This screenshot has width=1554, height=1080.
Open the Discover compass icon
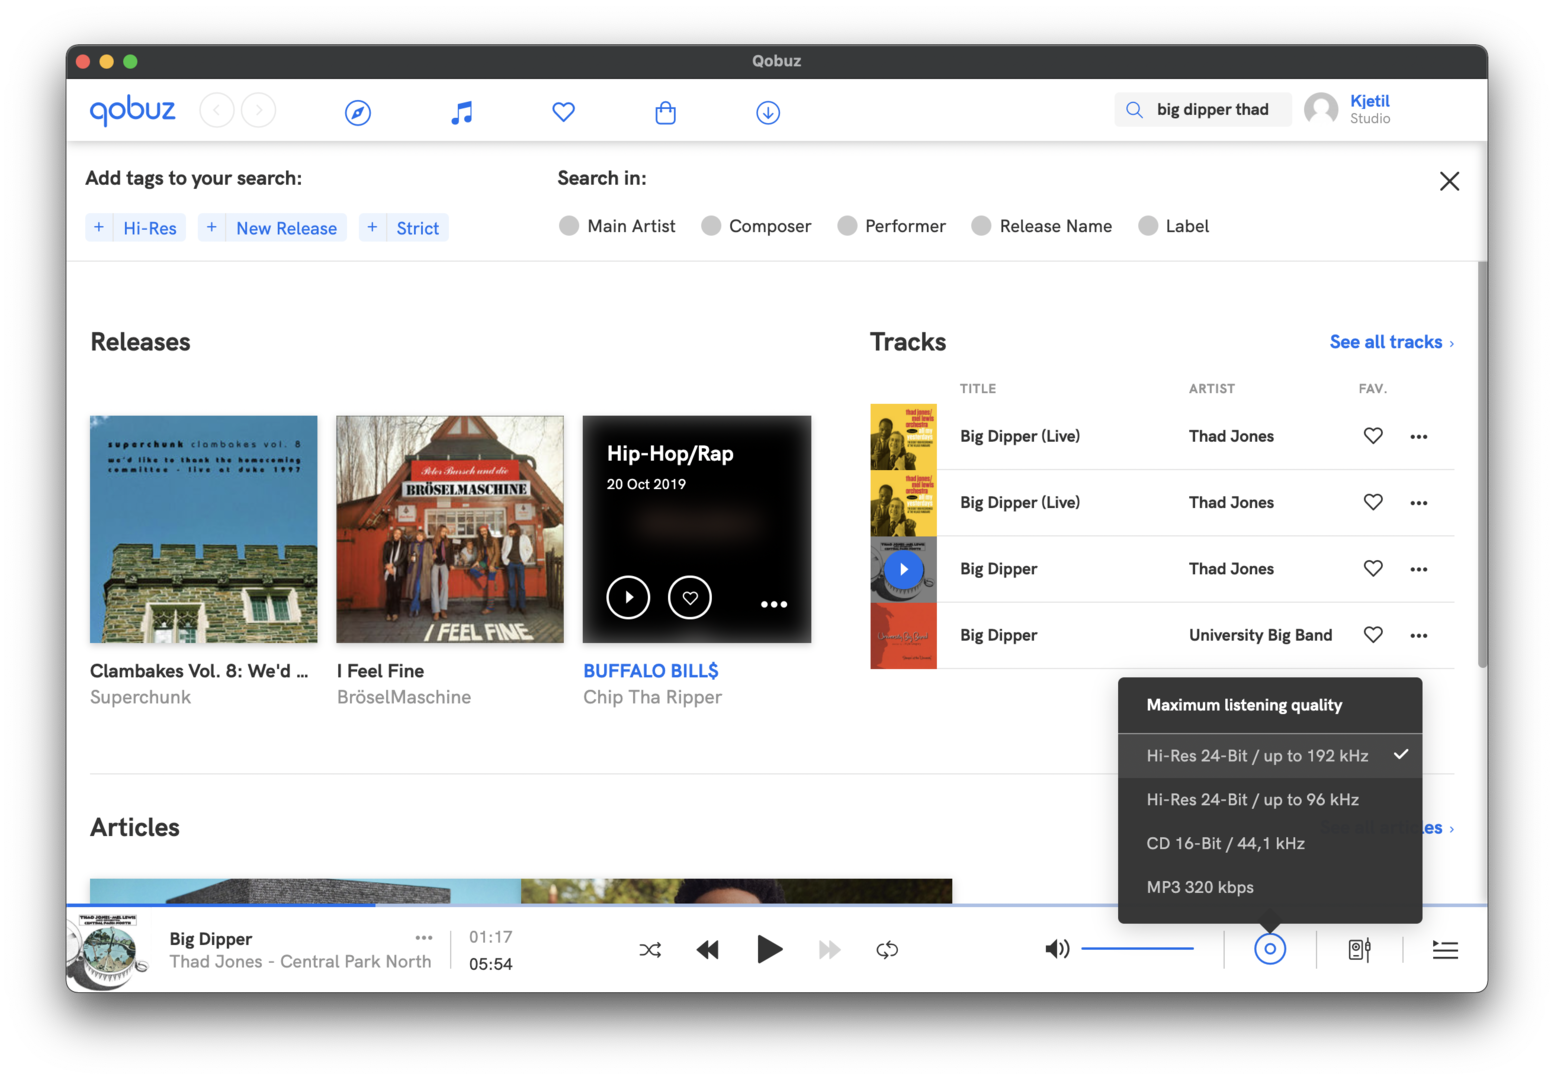click(358, 112)
